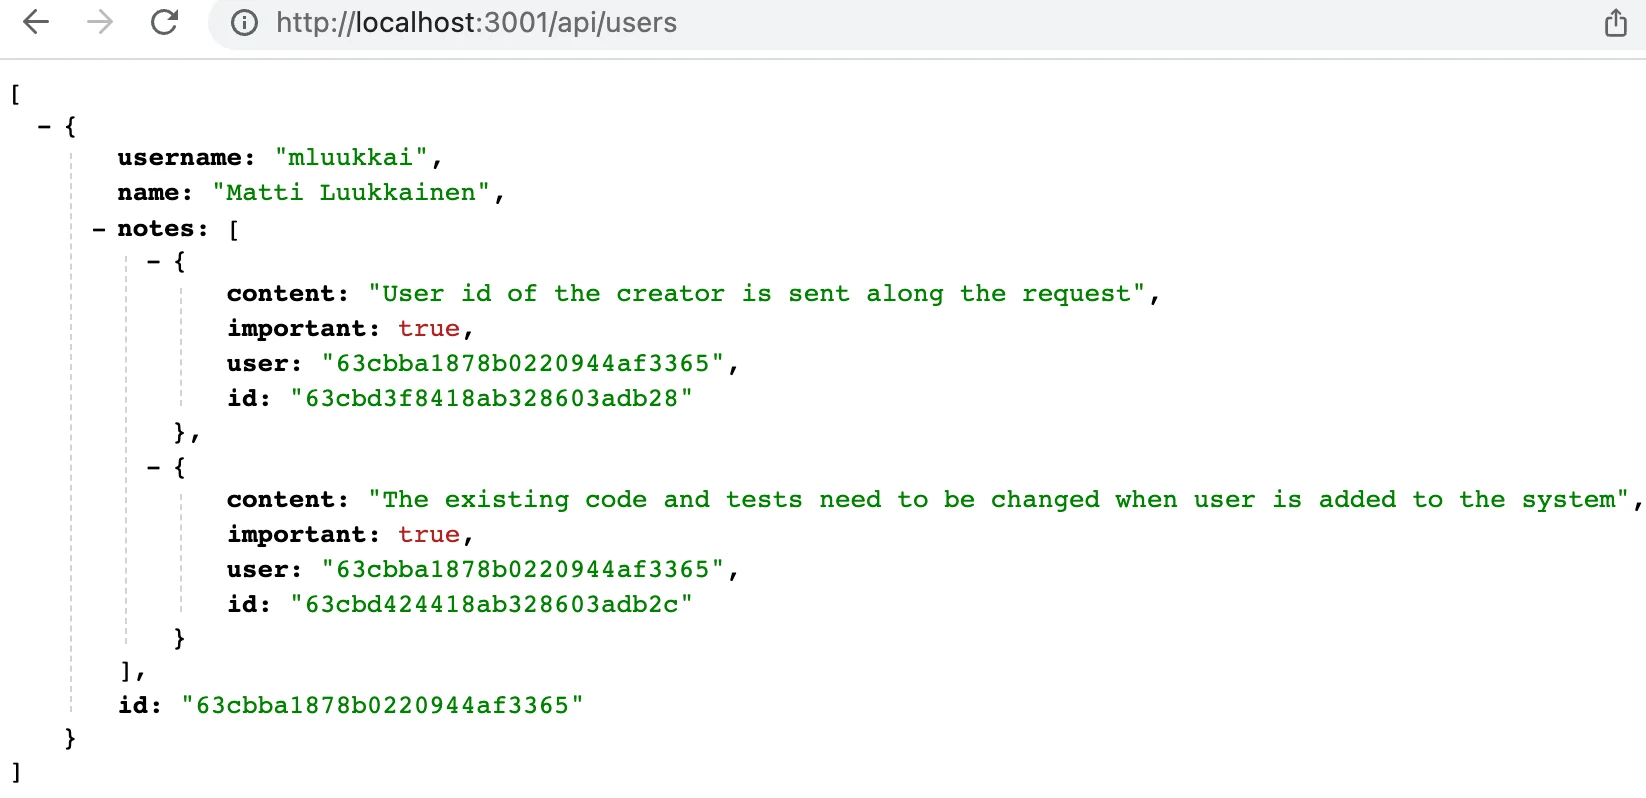Collapse the first note object
The image size is (1646, 798).
154,262
